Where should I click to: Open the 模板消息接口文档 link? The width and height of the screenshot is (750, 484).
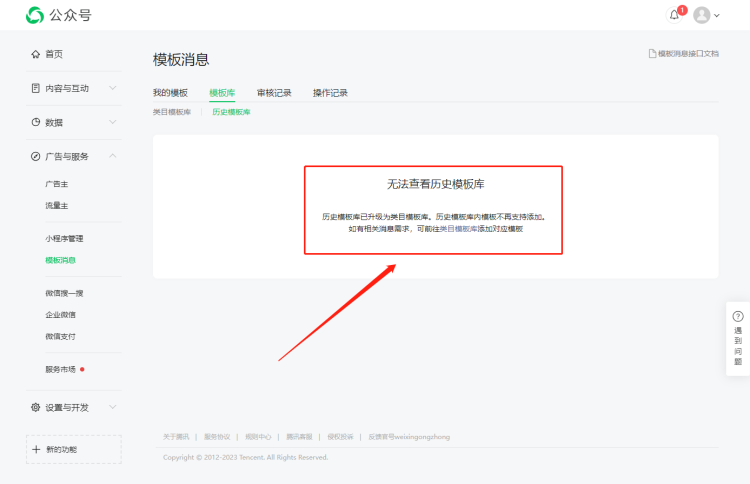684,53
